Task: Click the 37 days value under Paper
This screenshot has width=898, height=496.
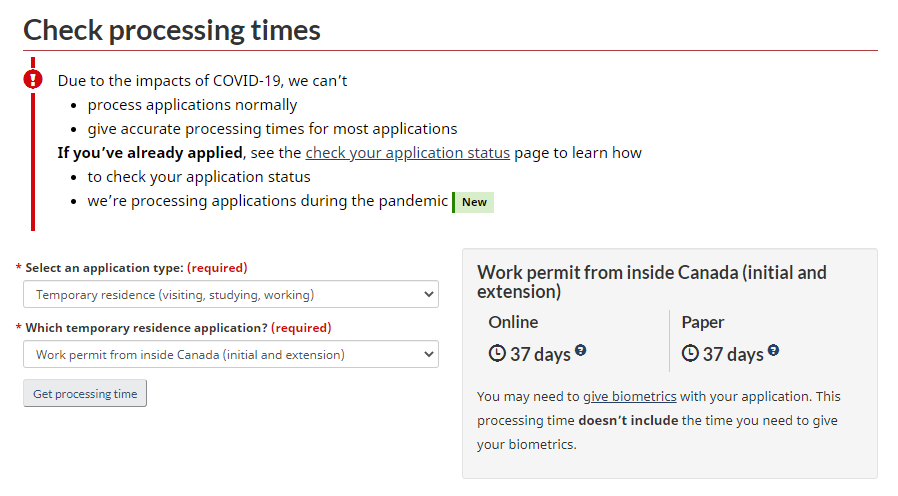Action: [732, 354]
